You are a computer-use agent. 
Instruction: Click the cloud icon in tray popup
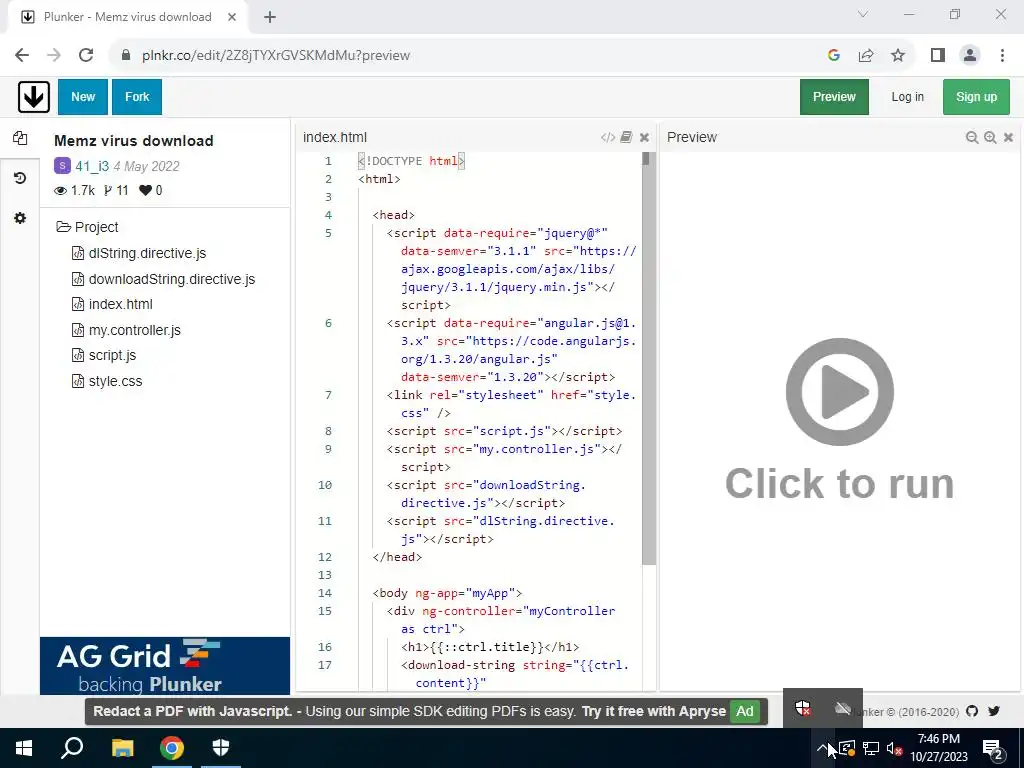click(843, 709)
